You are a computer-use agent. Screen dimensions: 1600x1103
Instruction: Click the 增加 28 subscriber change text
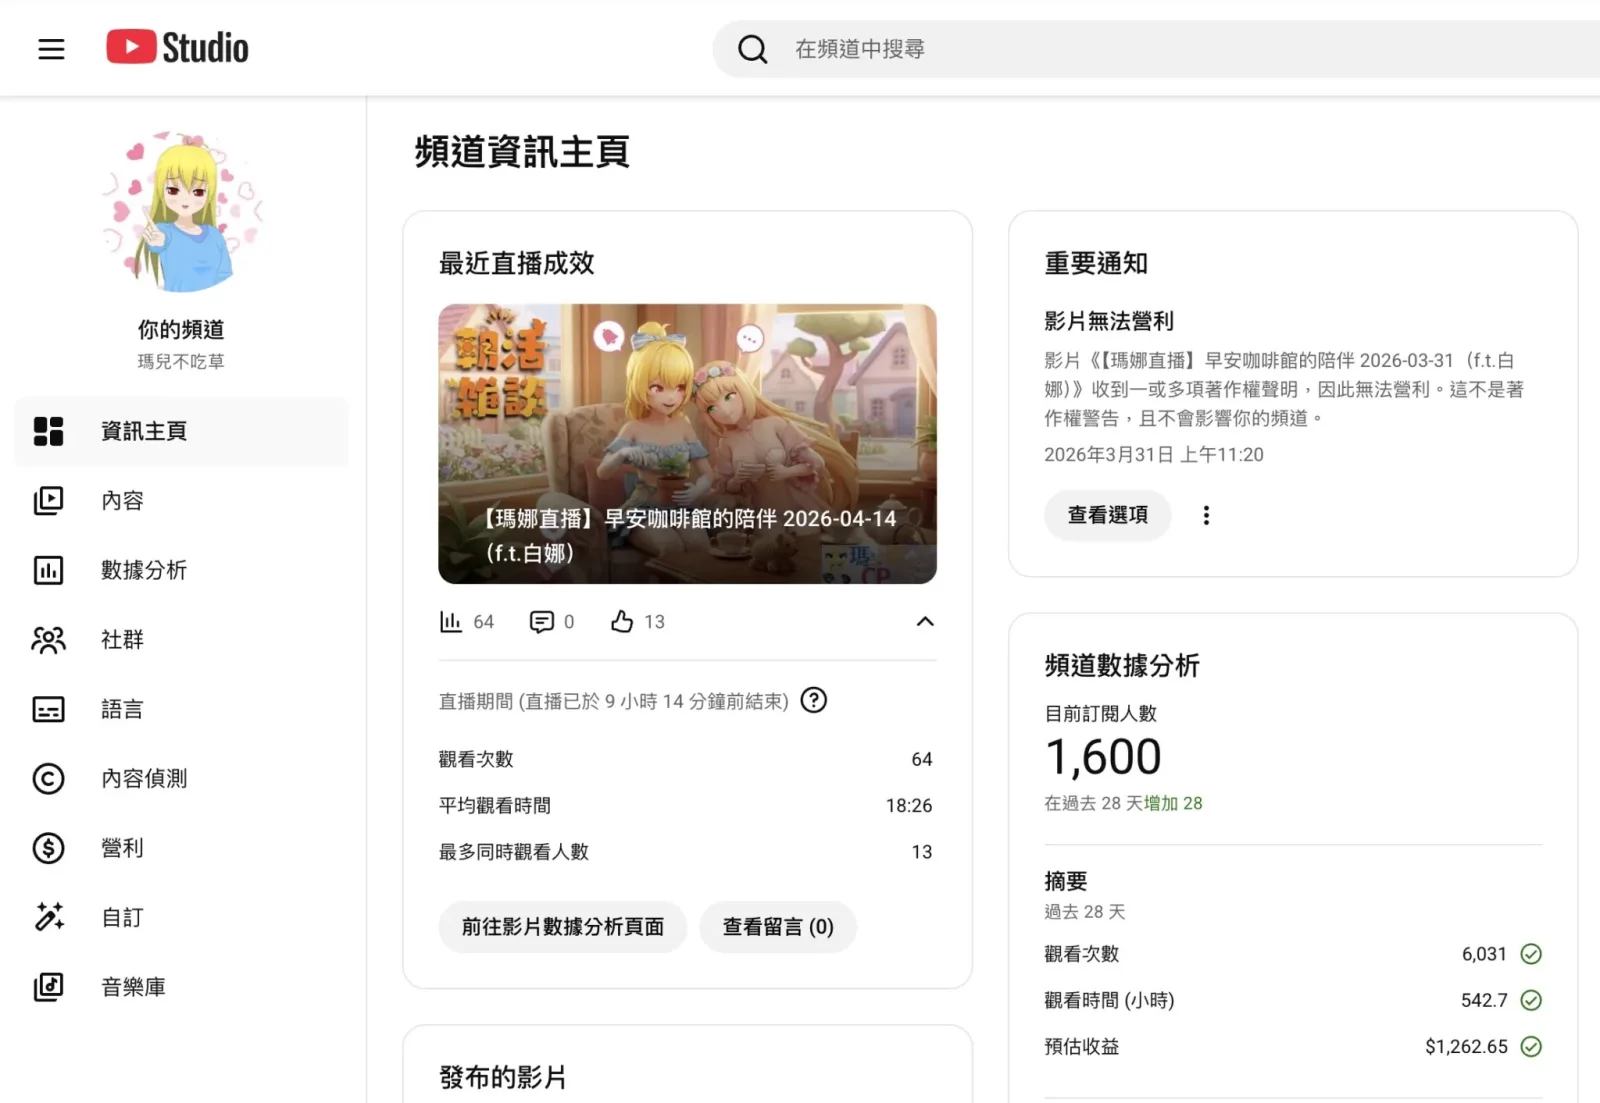(x=1173, y=803)
